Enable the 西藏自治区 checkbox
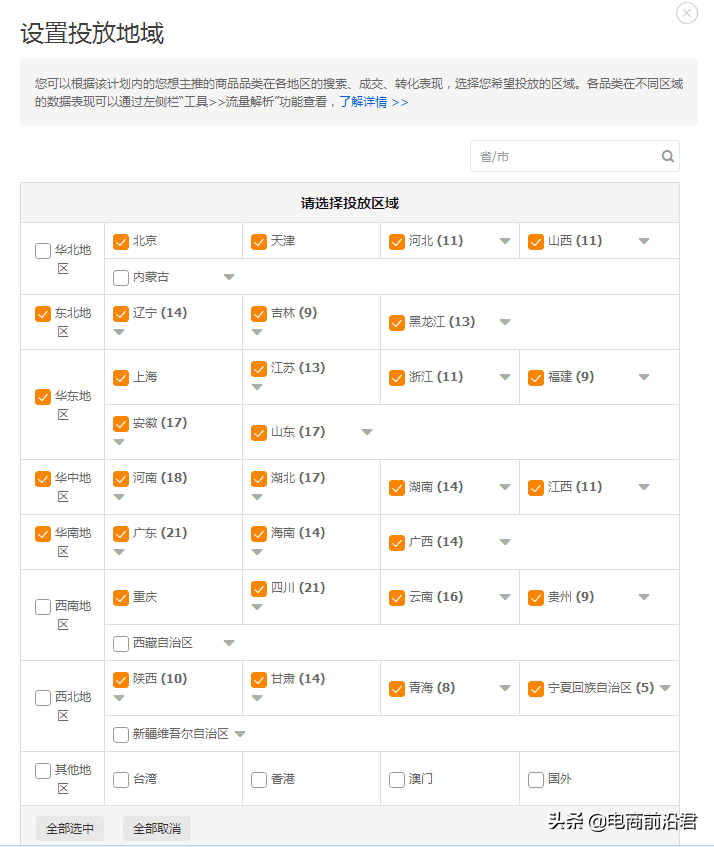The height and width of the screenshot is (847, 714). coord(121,643)
